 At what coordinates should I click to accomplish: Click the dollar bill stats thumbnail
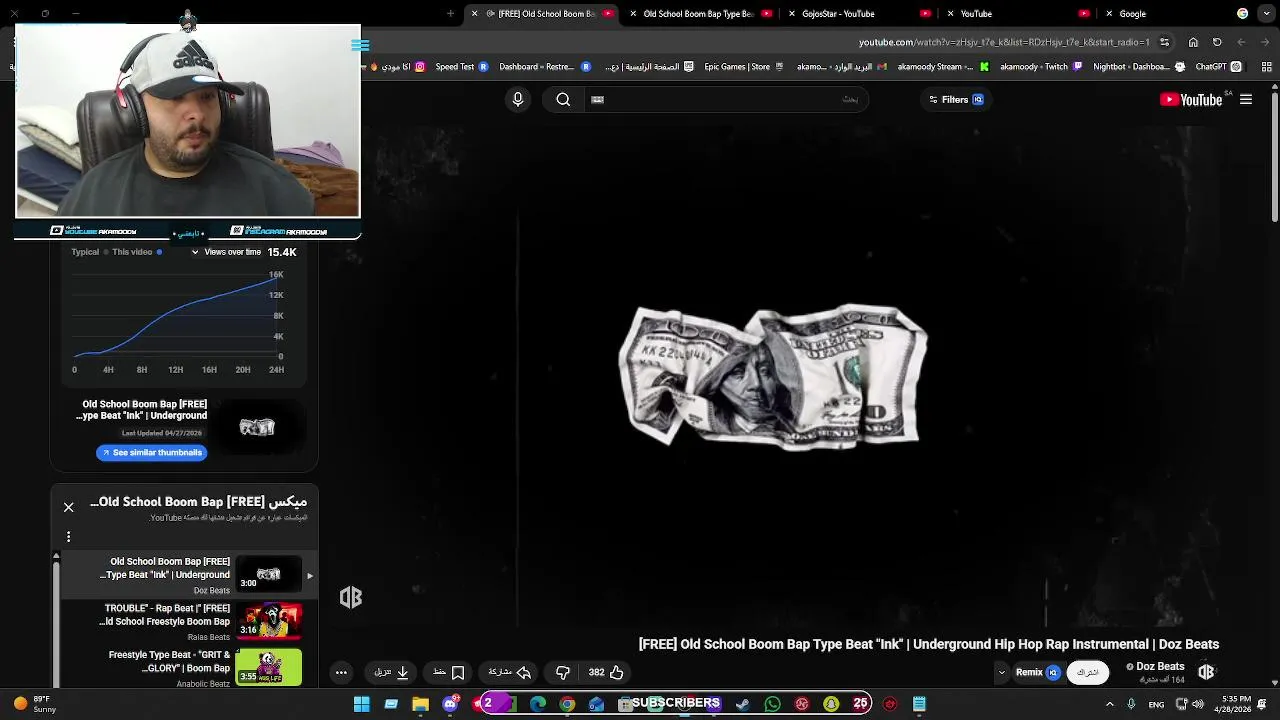[257, 427]
